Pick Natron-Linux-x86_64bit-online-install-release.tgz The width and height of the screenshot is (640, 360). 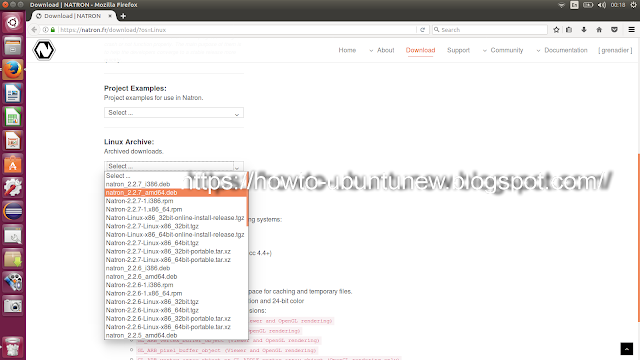(176, 235)
